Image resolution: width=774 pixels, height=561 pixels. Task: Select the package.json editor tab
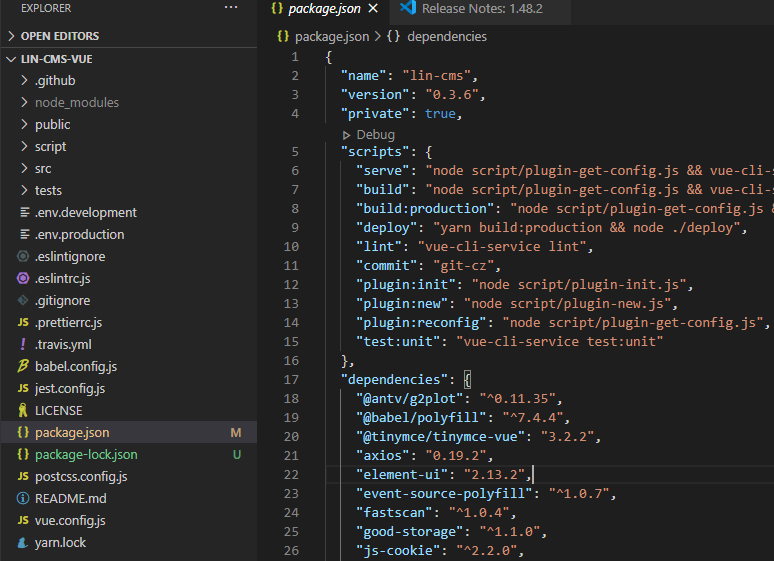[x=324, y=9]
